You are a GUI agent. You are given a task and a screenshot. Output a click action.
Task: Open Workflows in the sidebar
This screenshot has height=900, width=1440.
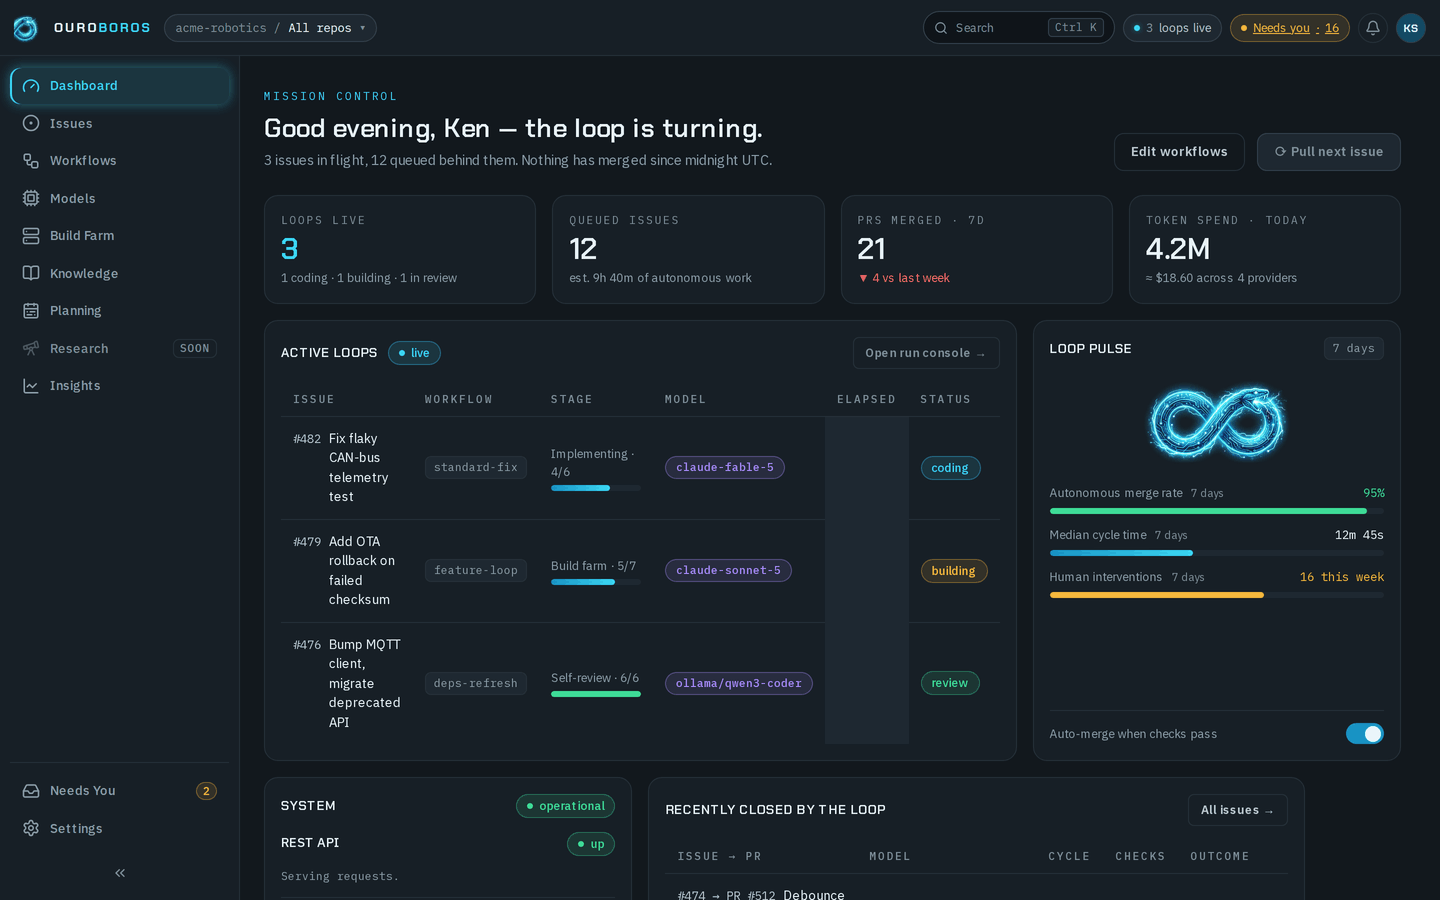[120, 161]
